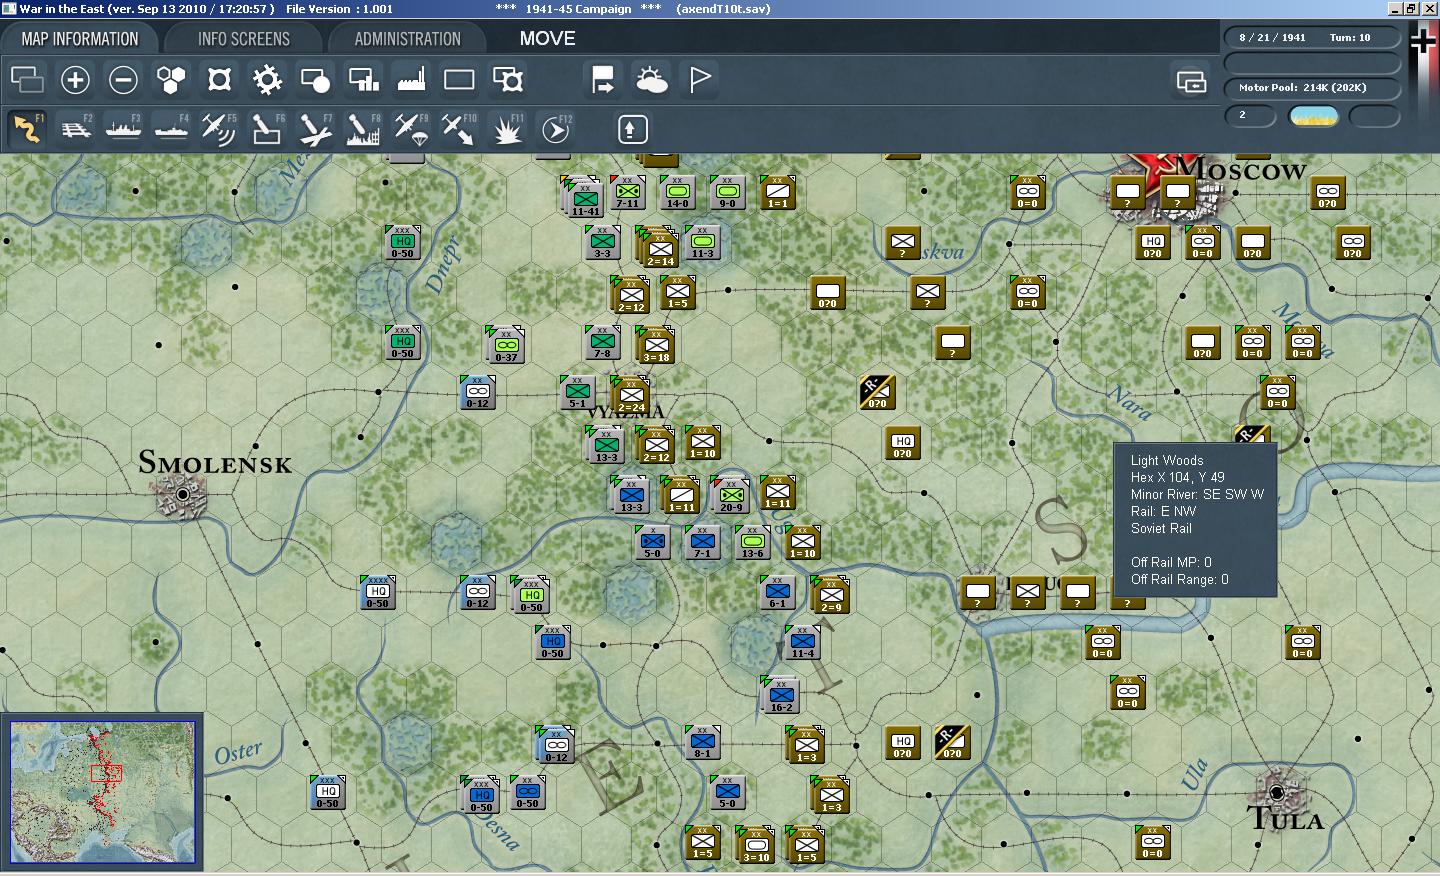Click the pennant flag icon
Viewport: 1440px width, 876px height.
pos(699,79)
